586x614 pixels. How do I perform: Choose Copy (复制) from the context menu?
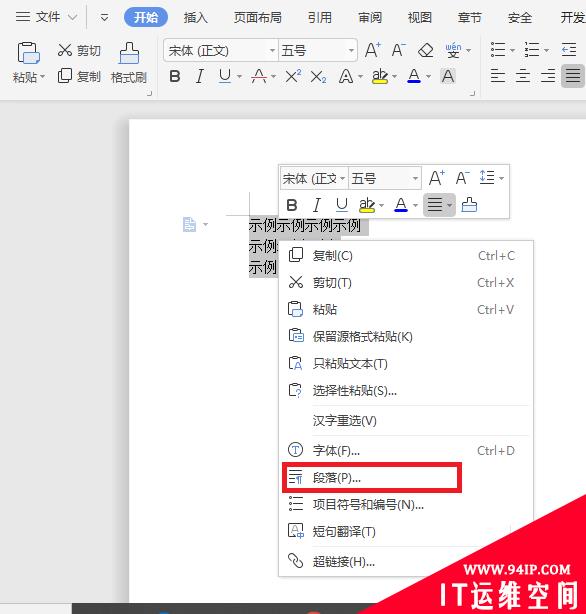point(406,256)
